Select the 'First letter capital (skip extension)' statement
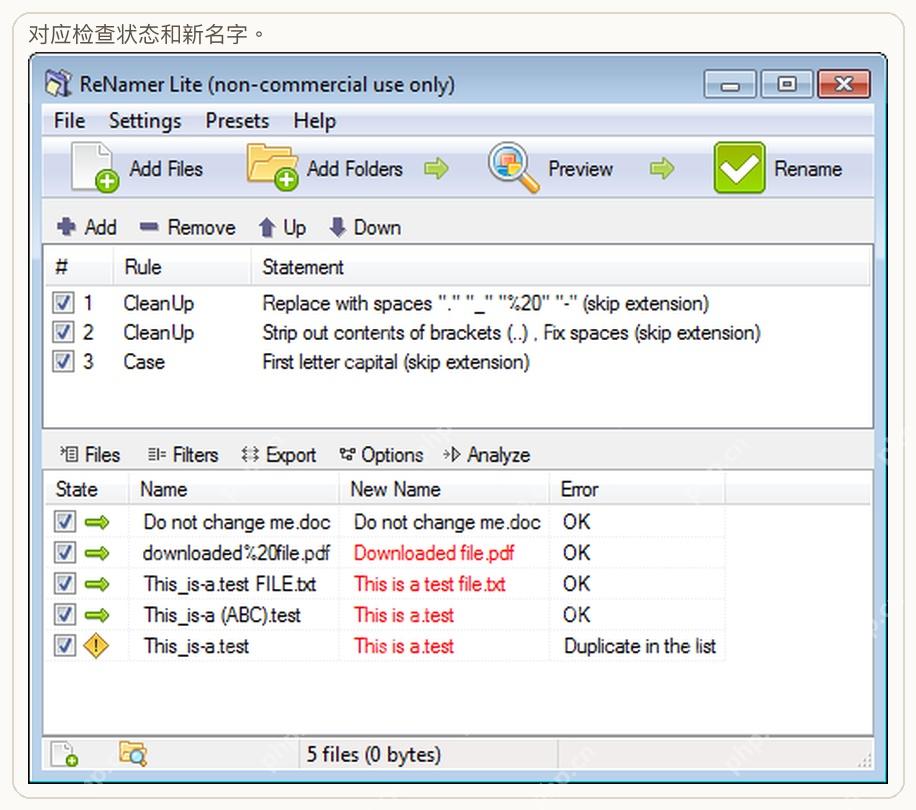This screenshot has height=810, width=916. coord(395,362)
